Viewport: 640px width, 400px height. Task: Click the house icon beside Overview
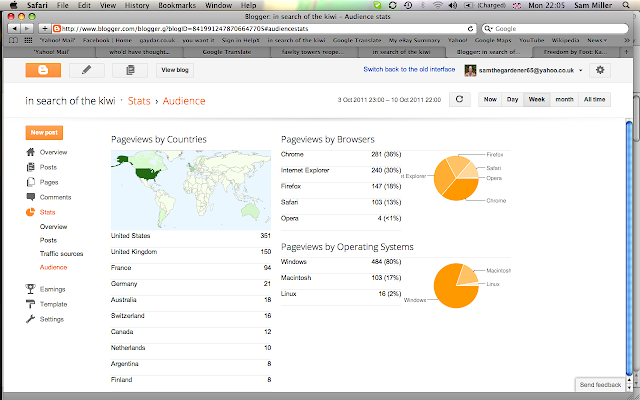31,152
